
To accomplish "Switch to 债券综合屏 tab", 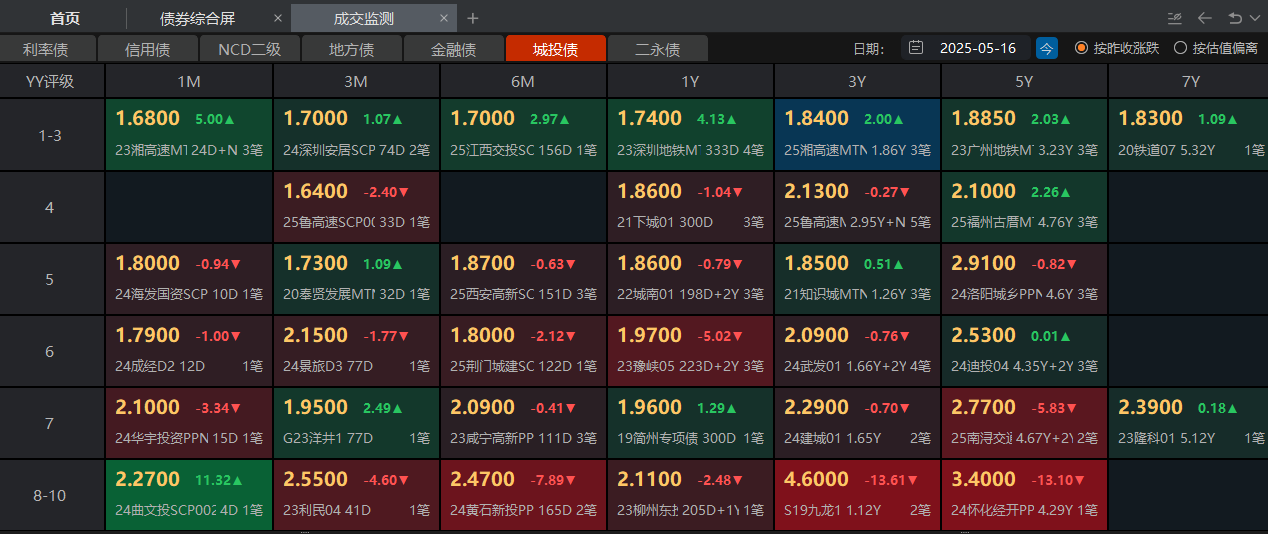I will tap(198, 19).
